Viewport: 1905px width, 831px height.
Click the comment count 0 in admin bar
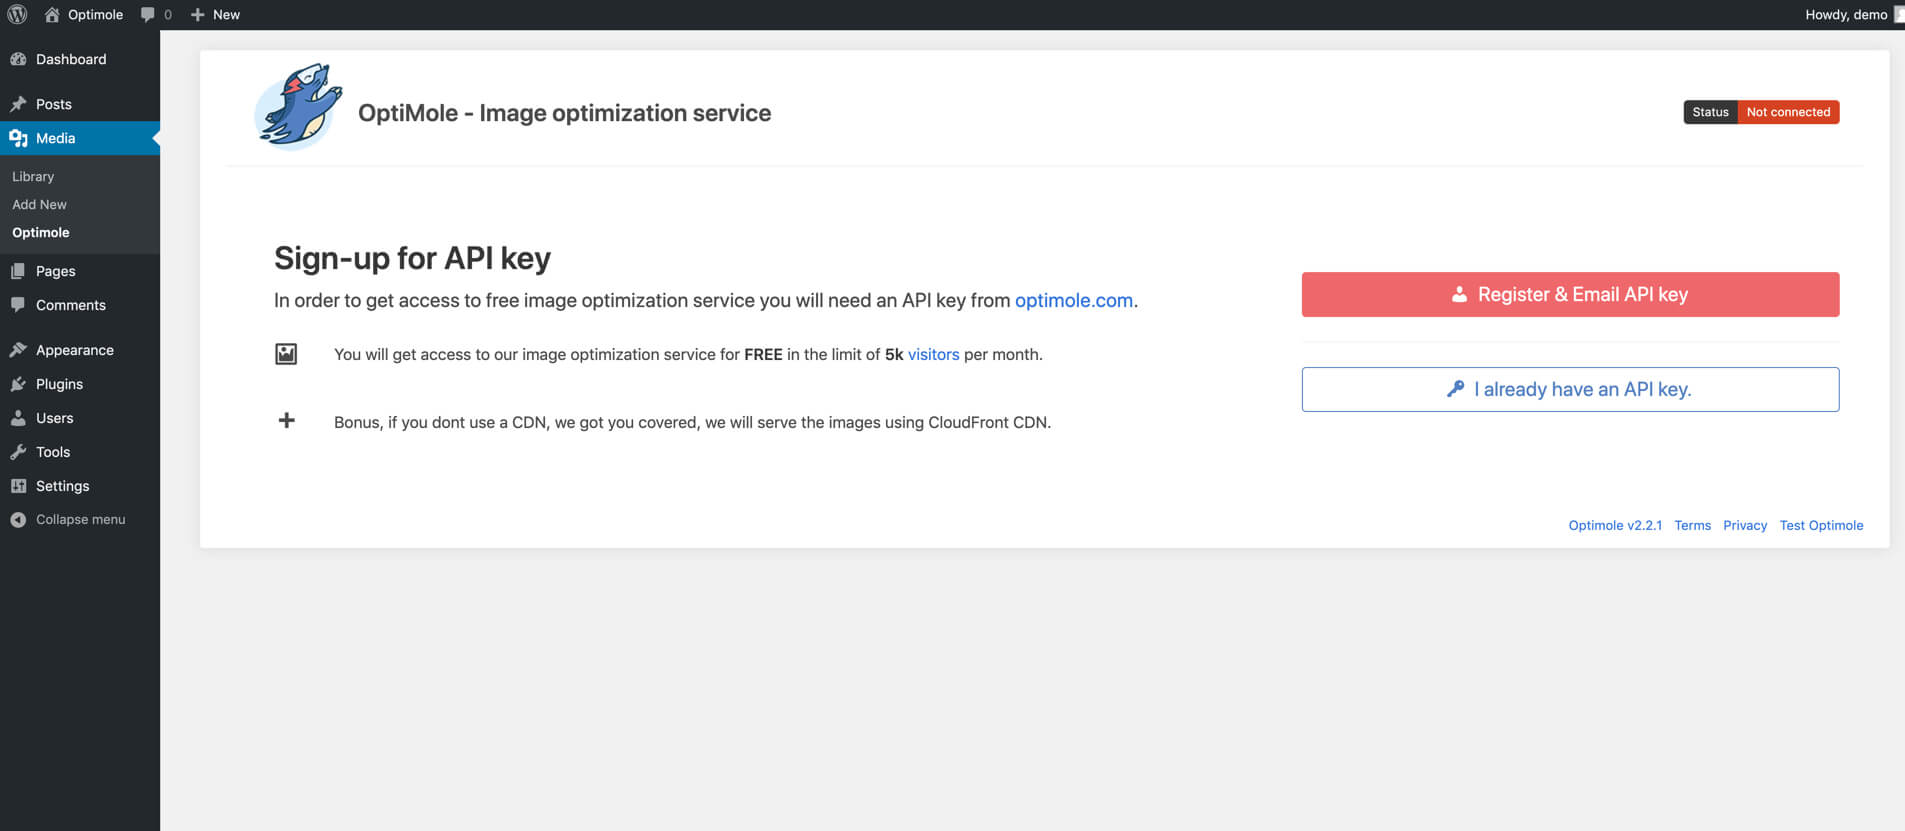coord(168,14)
